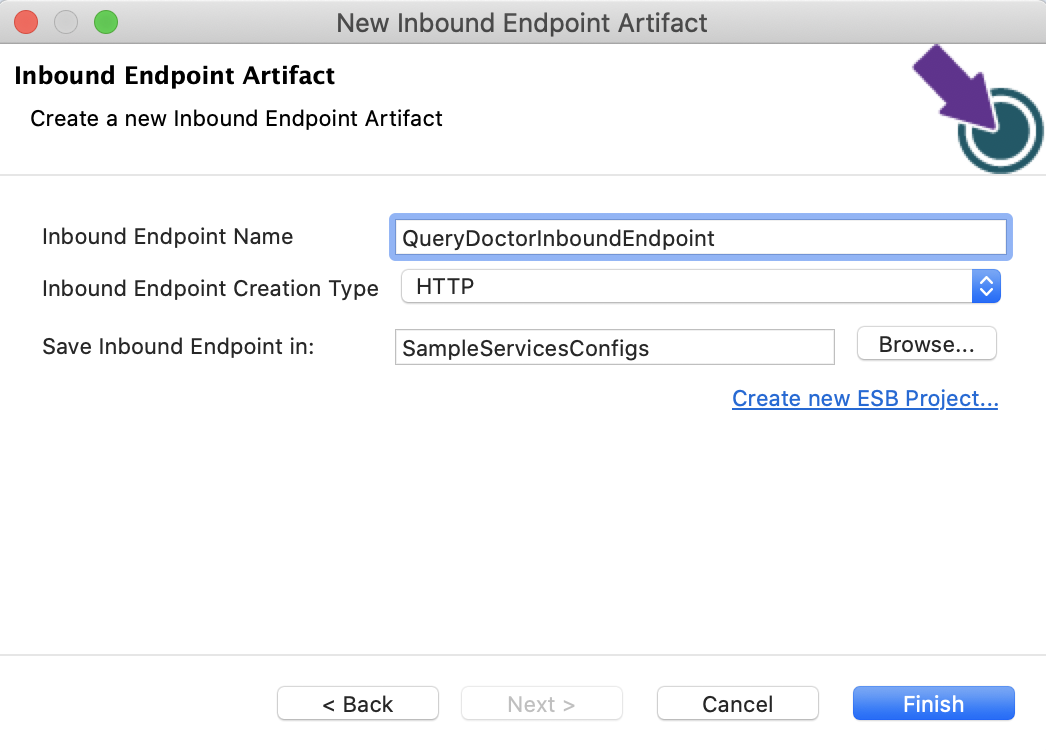Image resolution: width=1046 pixels, height=752 pixels.
Task: Click the Inbound Endpoint Artifact heading
Action: [x=174, y=75]
